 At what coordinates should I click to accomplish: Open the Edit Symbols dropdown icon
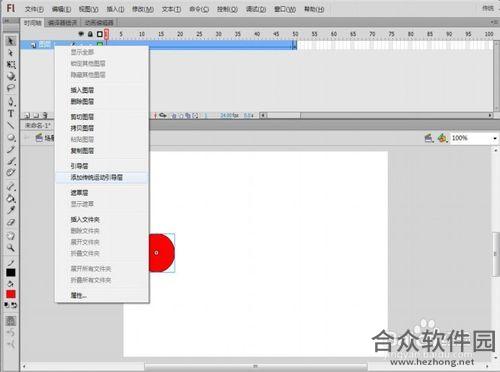tap(442, 137)
